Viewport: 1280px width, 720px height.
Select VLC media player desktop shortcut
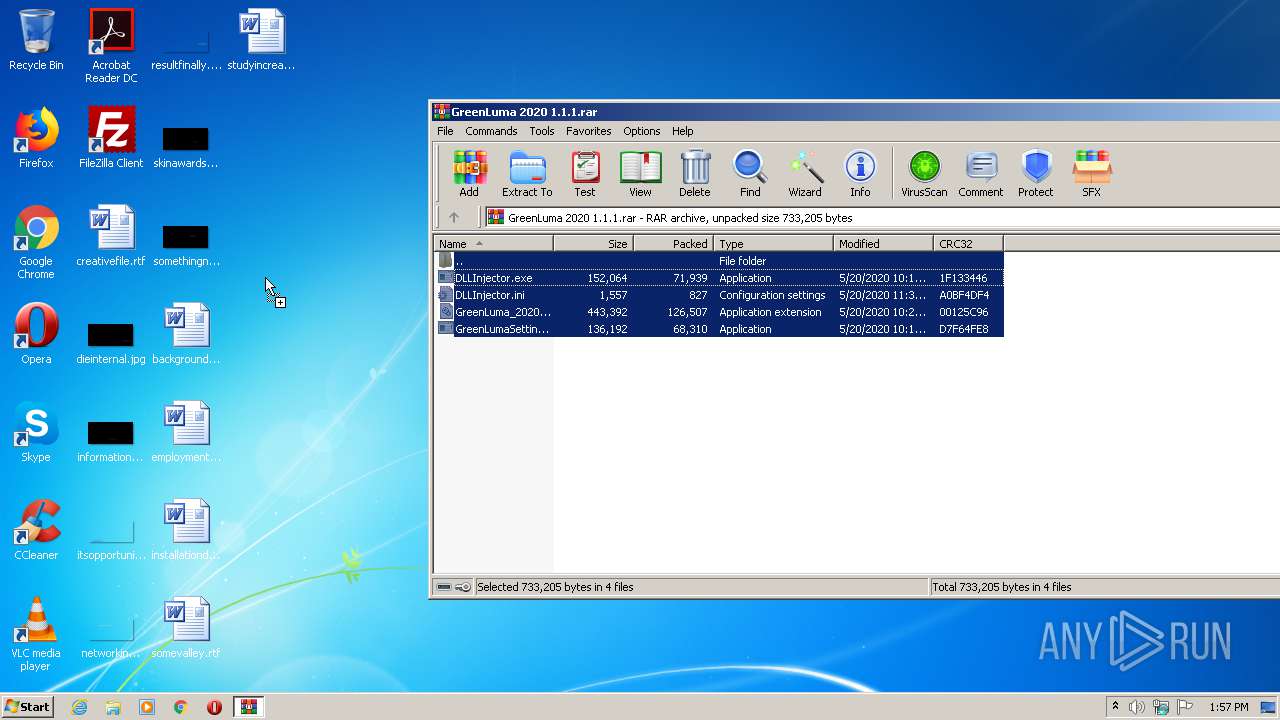(x=36, y=634)
